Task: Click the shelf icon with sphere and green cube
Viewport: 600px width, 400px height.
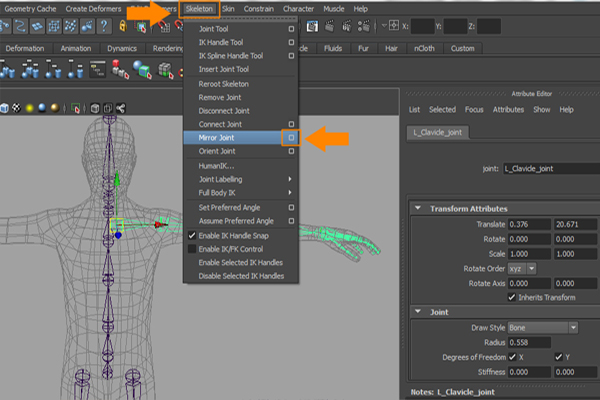Action: (x=142, y=70)
